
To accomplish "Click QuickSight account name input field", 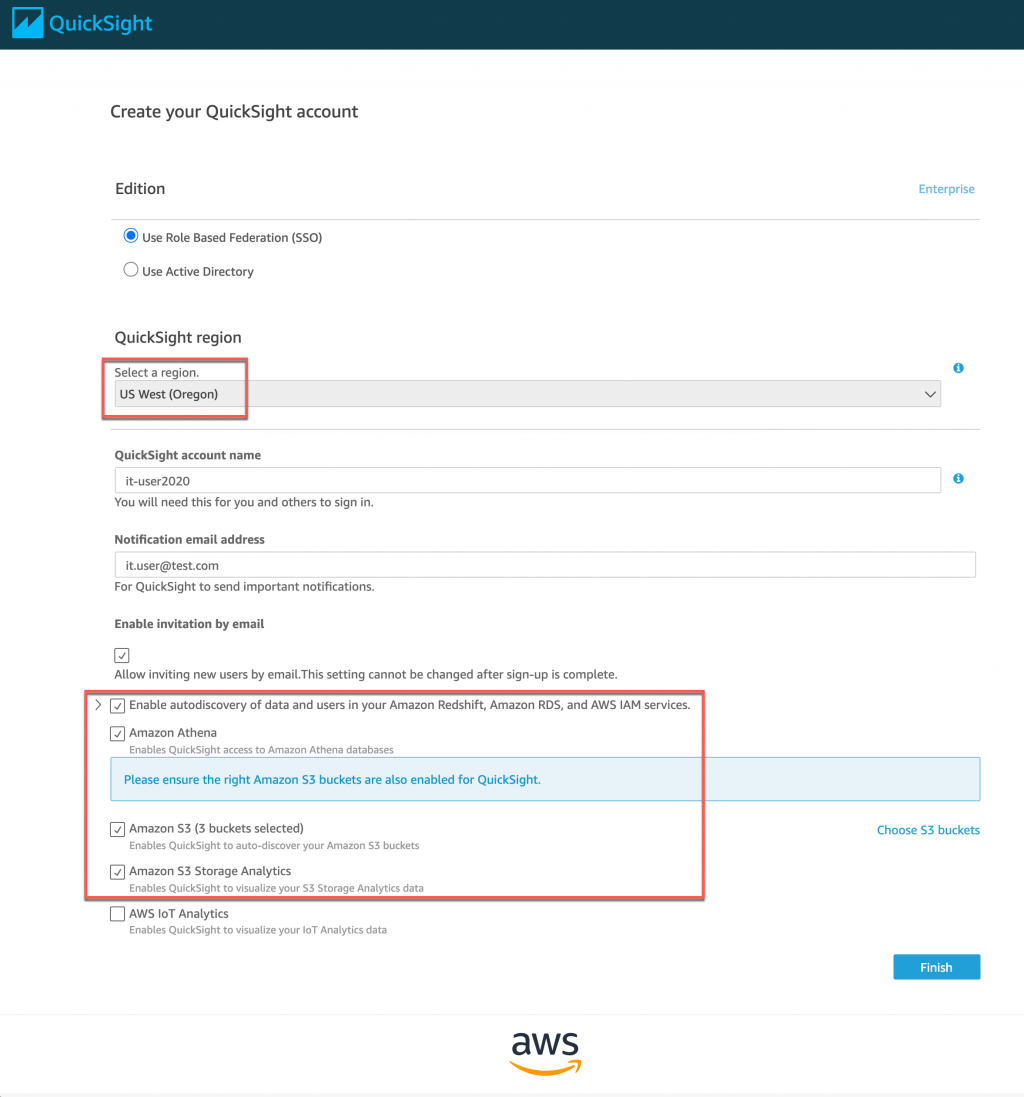I will point(527,481).
